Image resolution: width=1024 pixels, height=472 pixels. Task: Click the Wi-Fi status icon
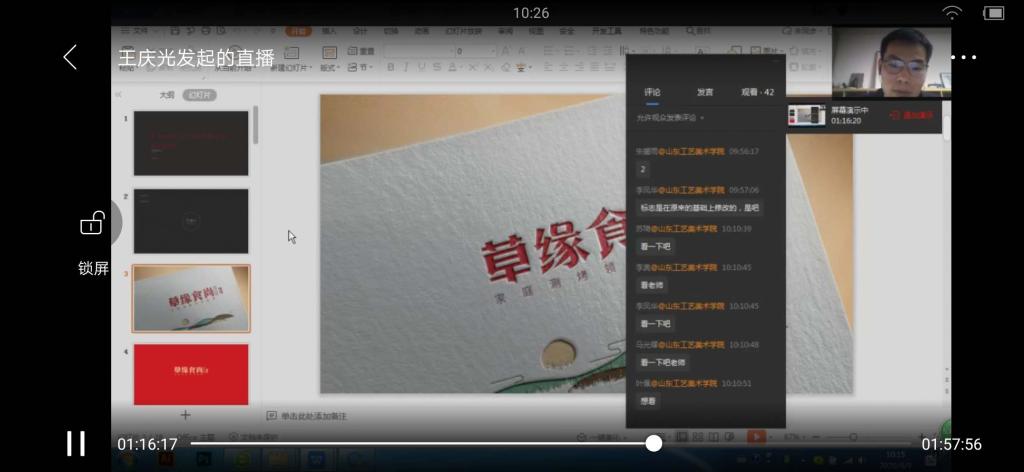click(952, 13)
